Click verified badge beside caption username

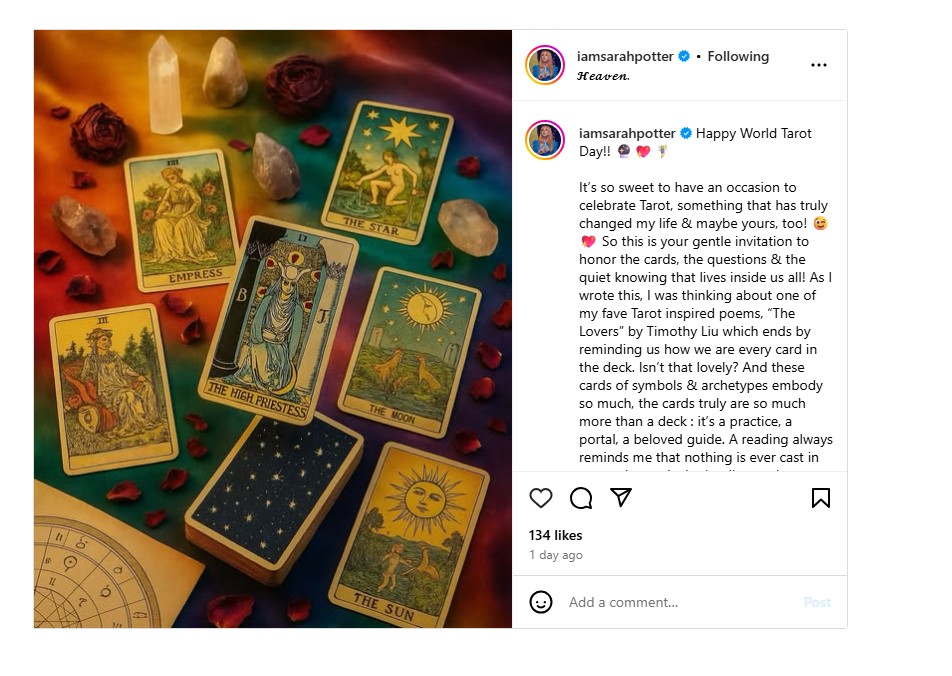pyautogui.click(x=685, y=133)
